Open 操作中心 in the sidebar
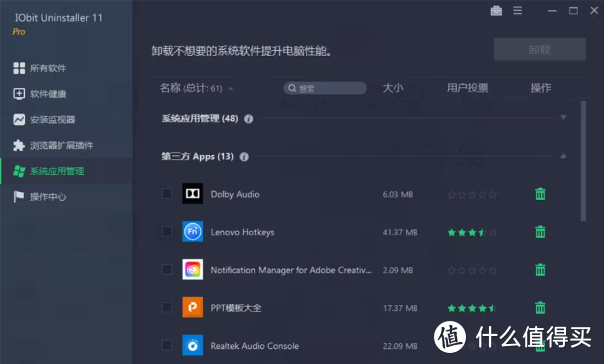Viewport: 604px width, 364px height. point(40,197)
